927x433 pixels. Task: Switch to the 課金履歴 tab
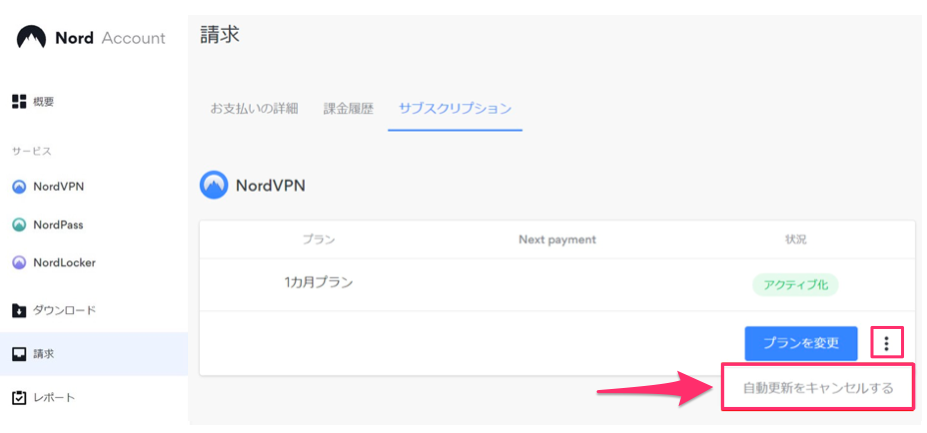tap(348, 109)
